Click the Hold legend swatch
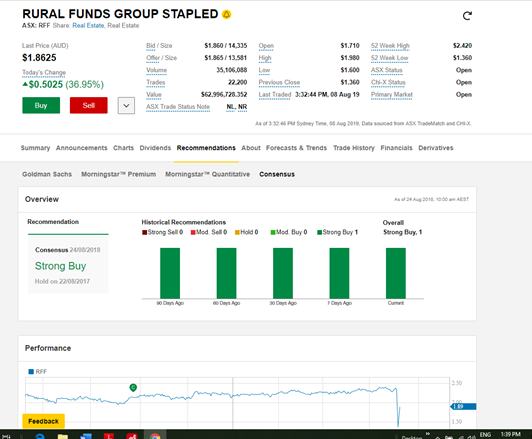 click(x=238, y=232)
